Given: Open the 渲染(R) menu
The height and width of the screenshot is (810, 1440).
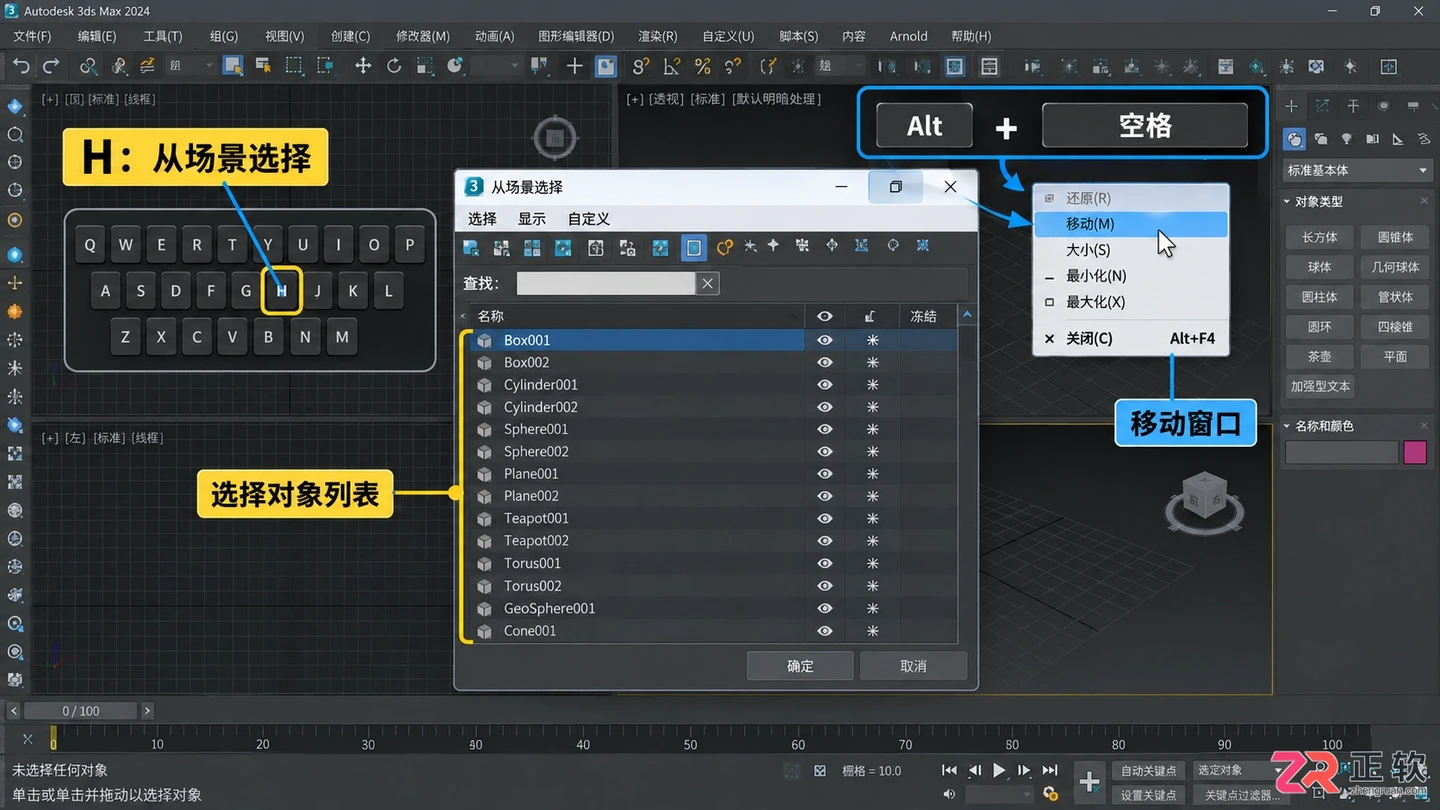Looking at the screenshot, I should [x=657, y=36].
